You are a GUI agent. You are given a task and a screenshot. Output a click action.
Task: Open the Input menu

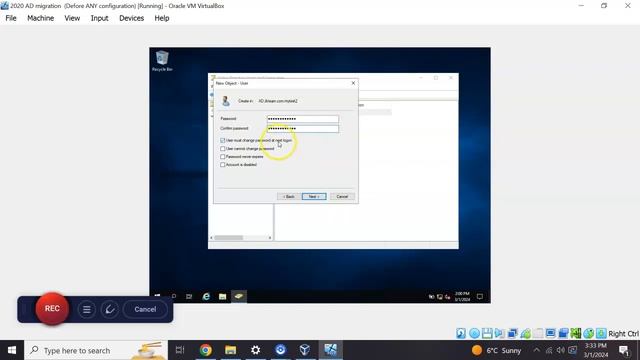point(99,18)
